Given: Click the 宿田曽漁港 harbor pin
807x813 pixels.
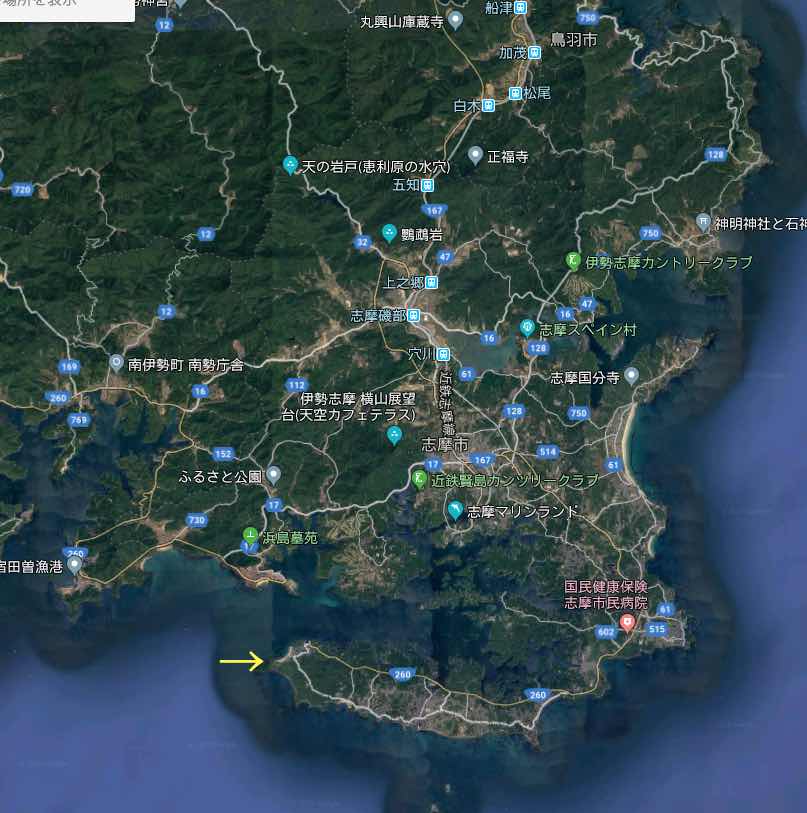Looking at the screenshot, I should tap(74, 565).
